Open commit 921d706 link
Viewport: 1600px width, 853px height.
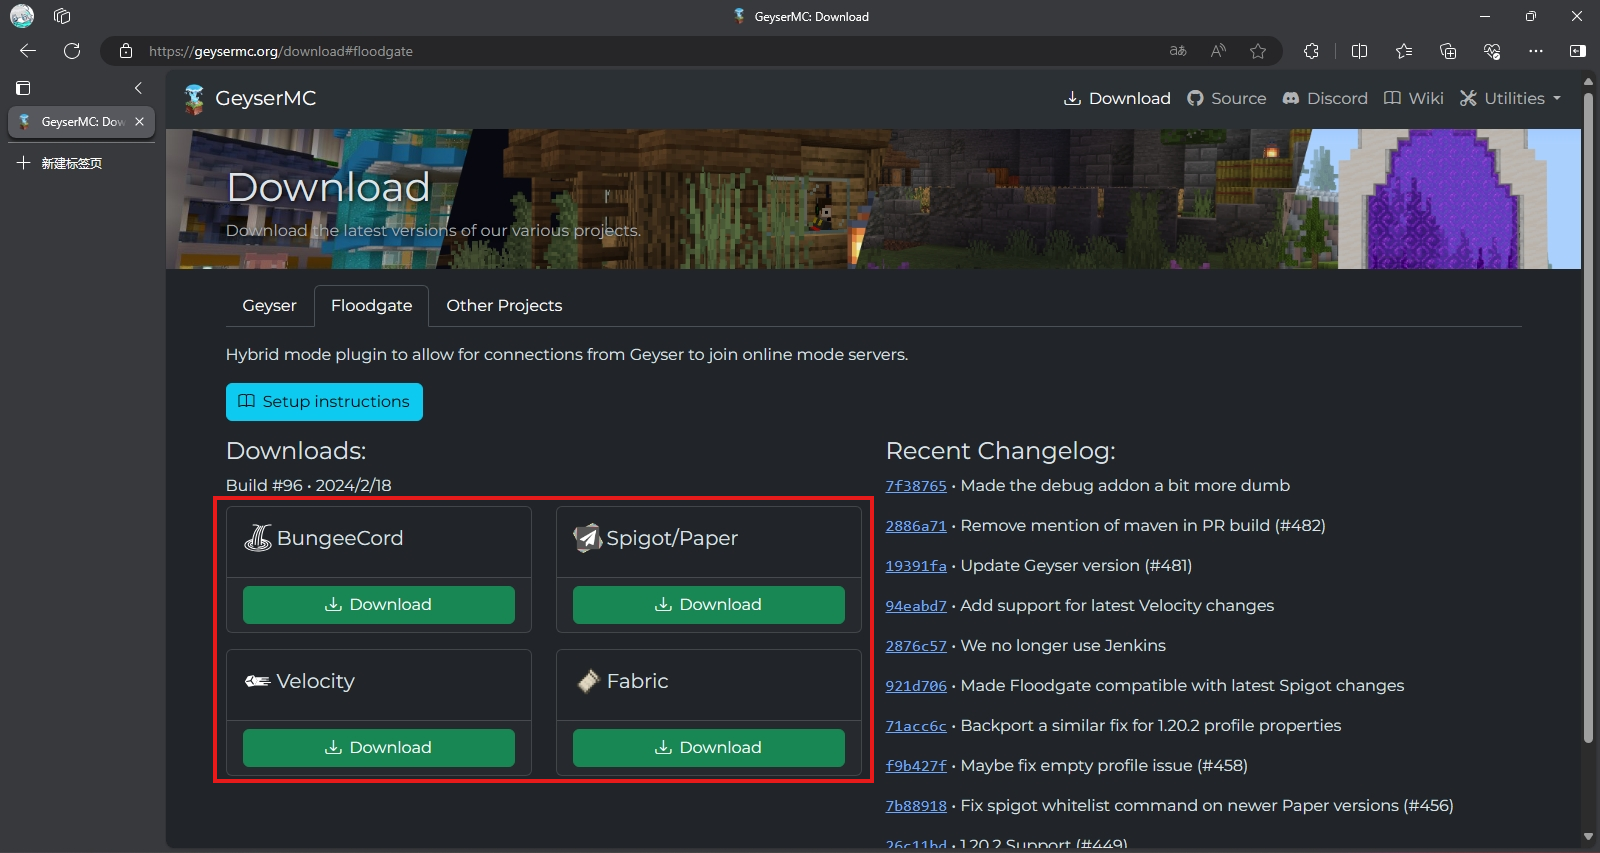[x=916, y=686]
